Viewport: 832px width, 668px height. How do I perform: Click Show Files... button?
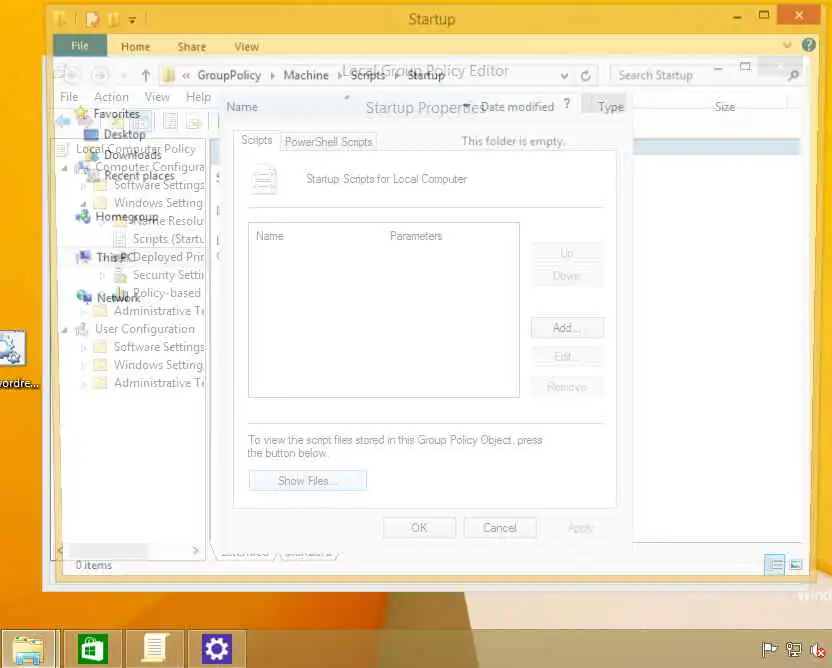[x=307, y=481]
